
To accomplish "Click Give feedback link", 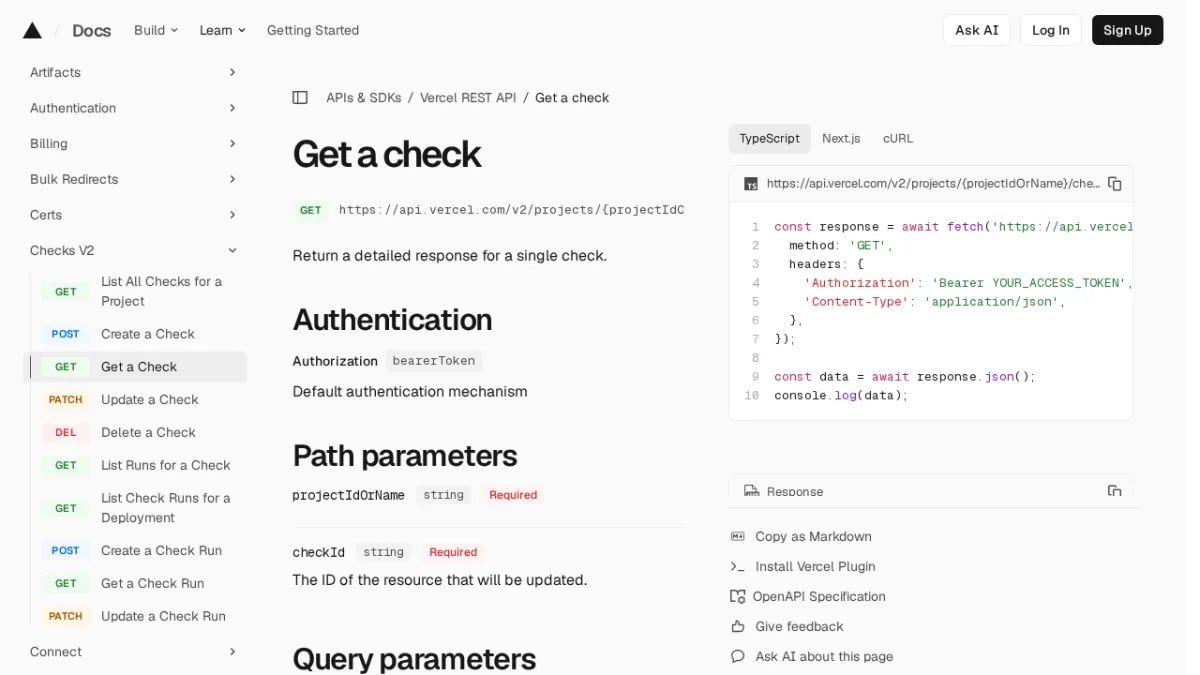I will tap(799, 626).
